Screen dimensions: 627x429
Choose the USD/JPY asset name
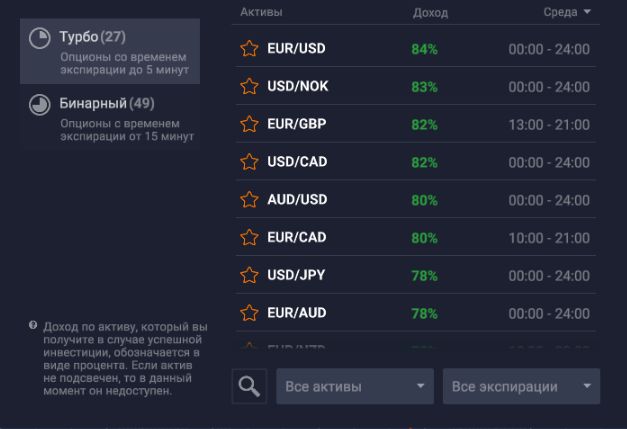click(296, 275)
